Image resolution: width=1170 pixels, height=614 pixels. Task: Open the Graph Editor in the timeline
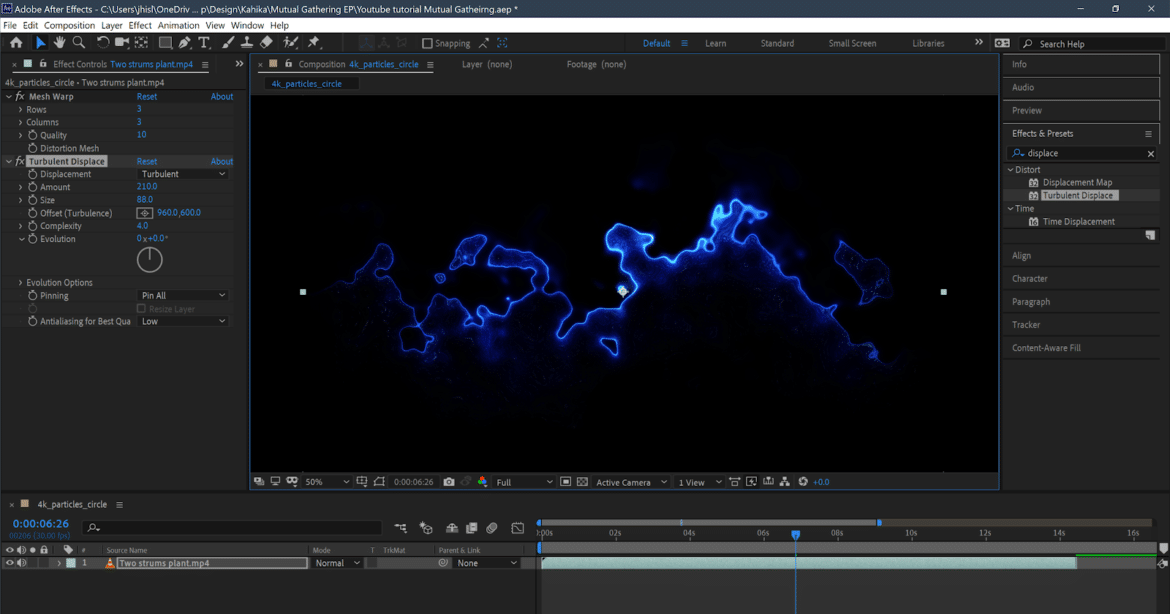[x=518, y=528]
